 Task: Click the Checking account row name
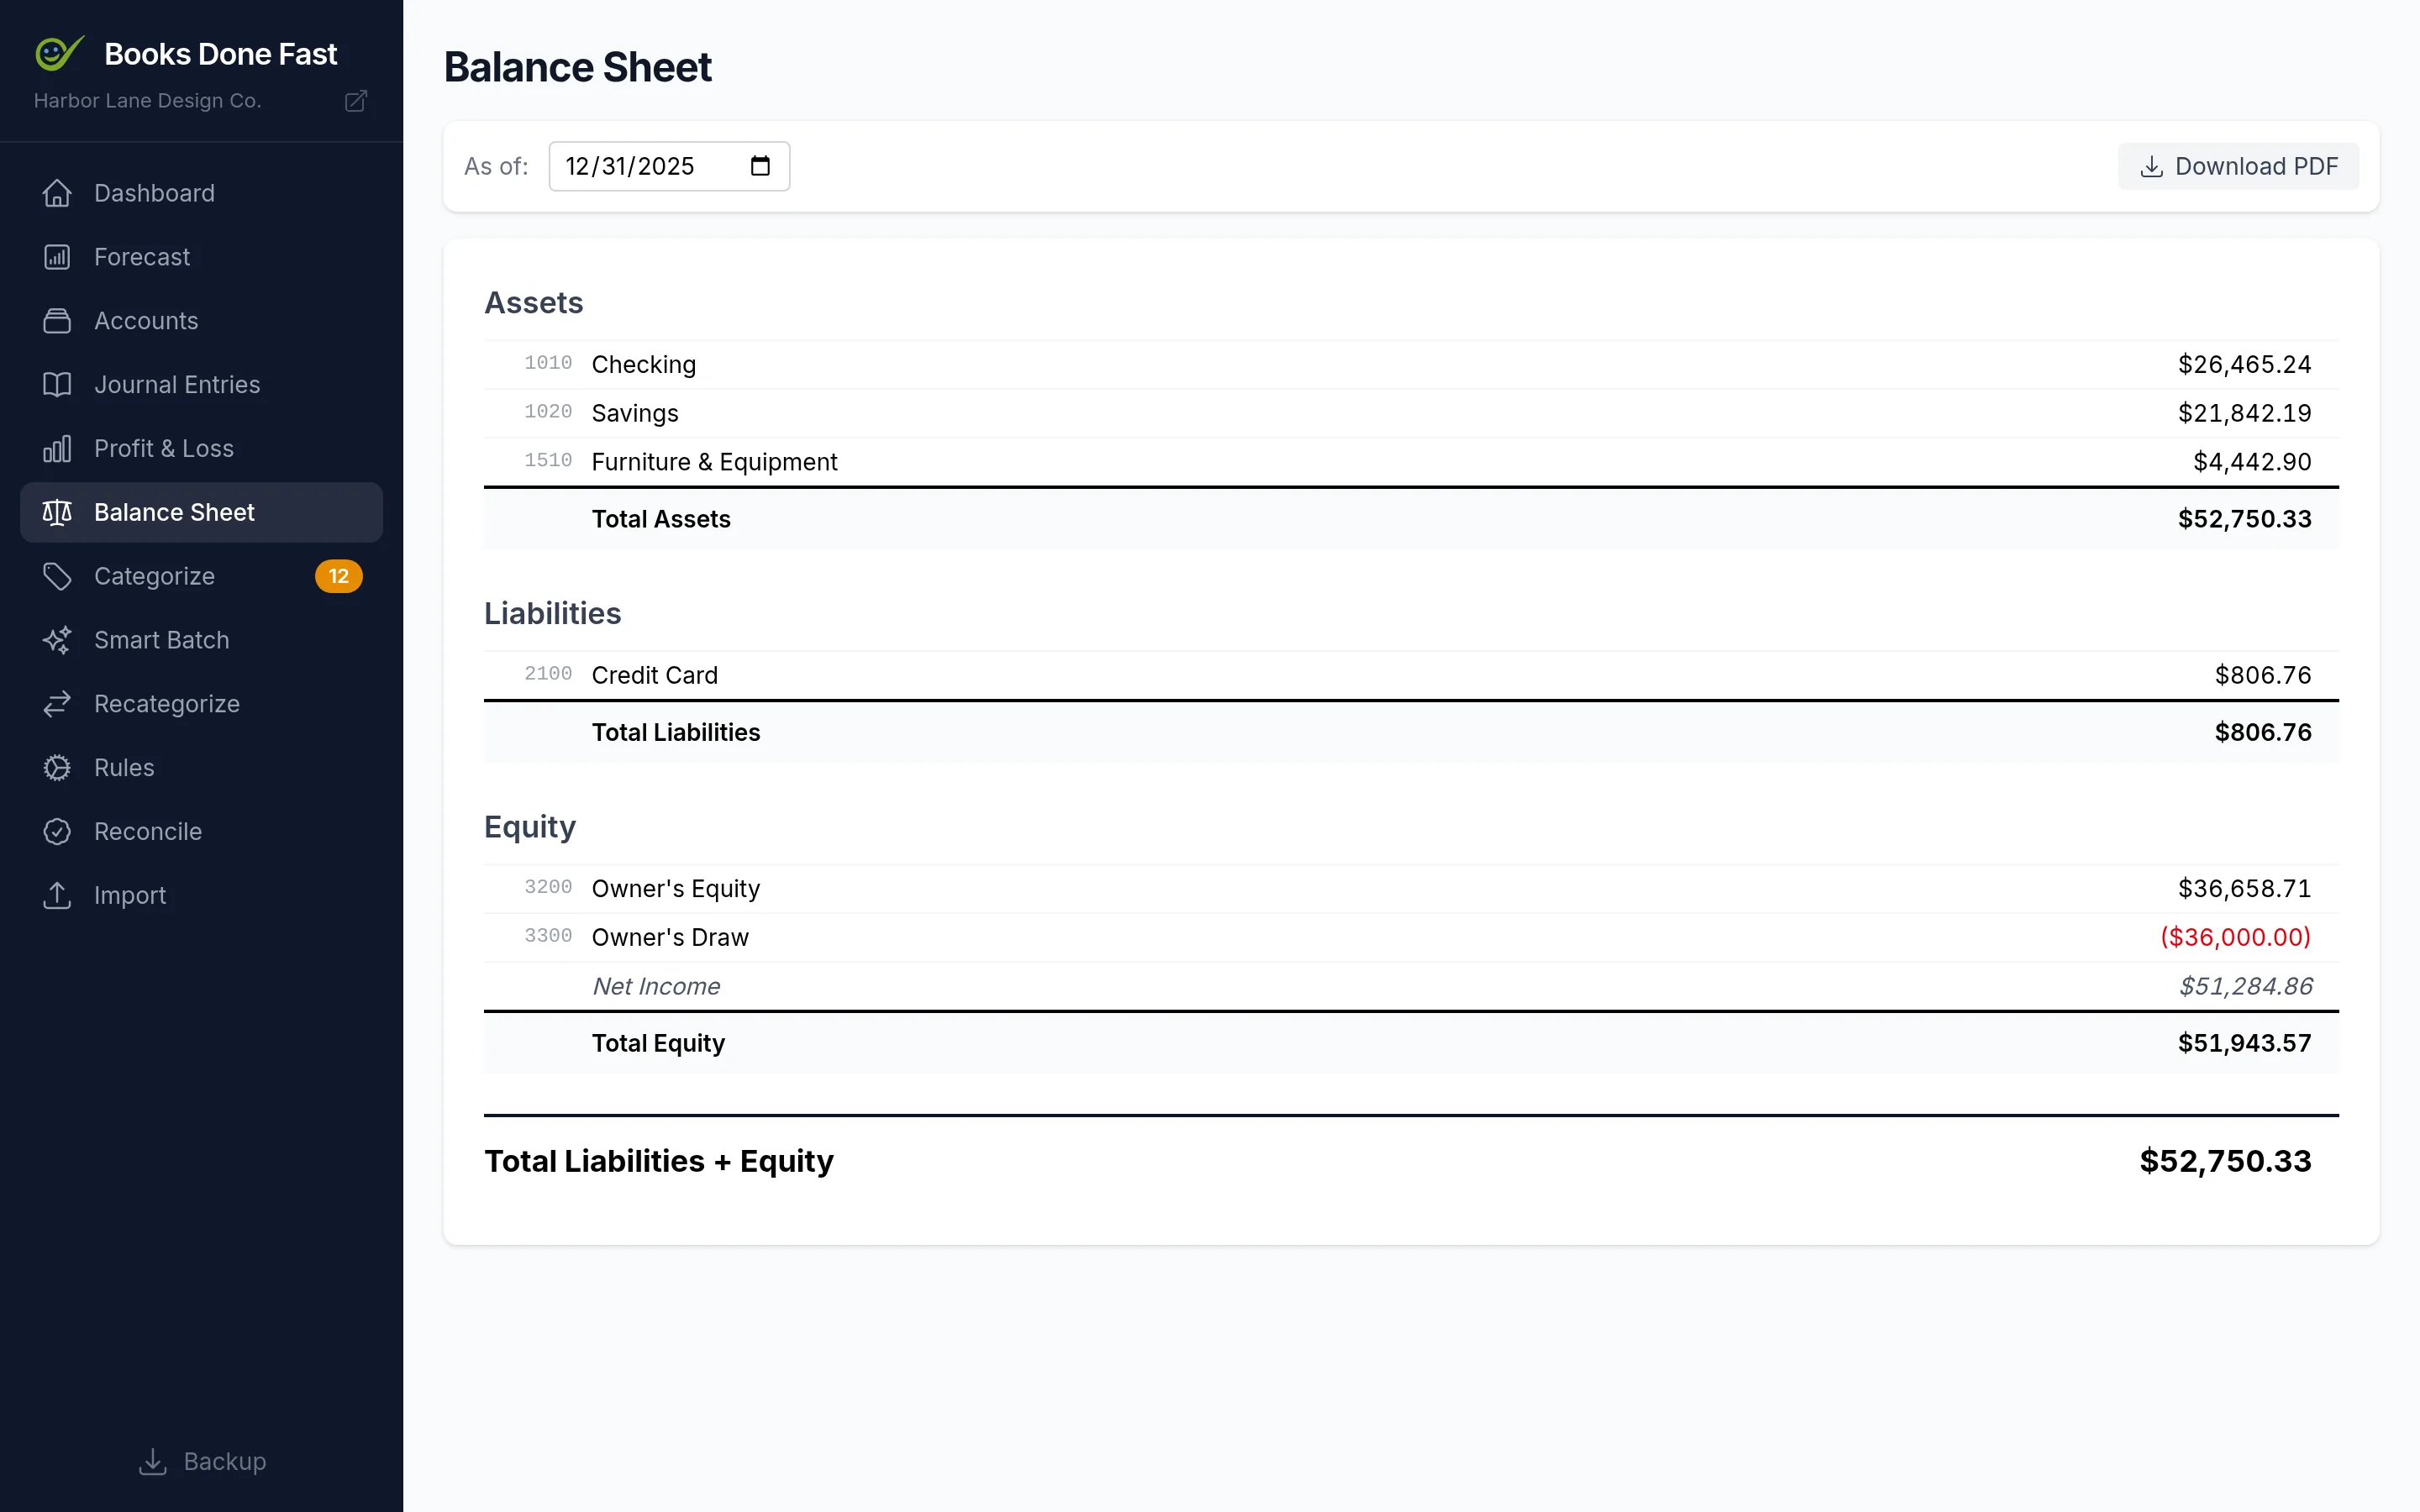tap(644, 365)
